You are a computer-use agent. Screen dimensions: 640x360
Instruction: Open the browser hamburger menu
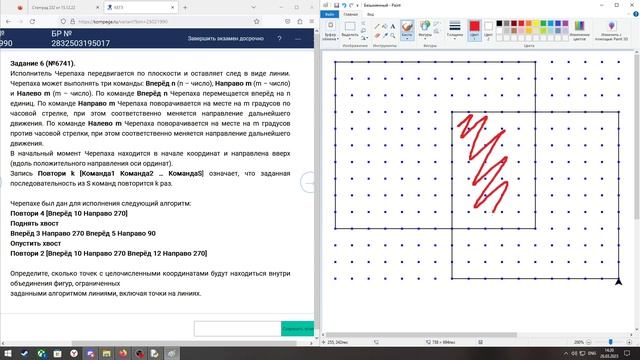tap(311, 21)
